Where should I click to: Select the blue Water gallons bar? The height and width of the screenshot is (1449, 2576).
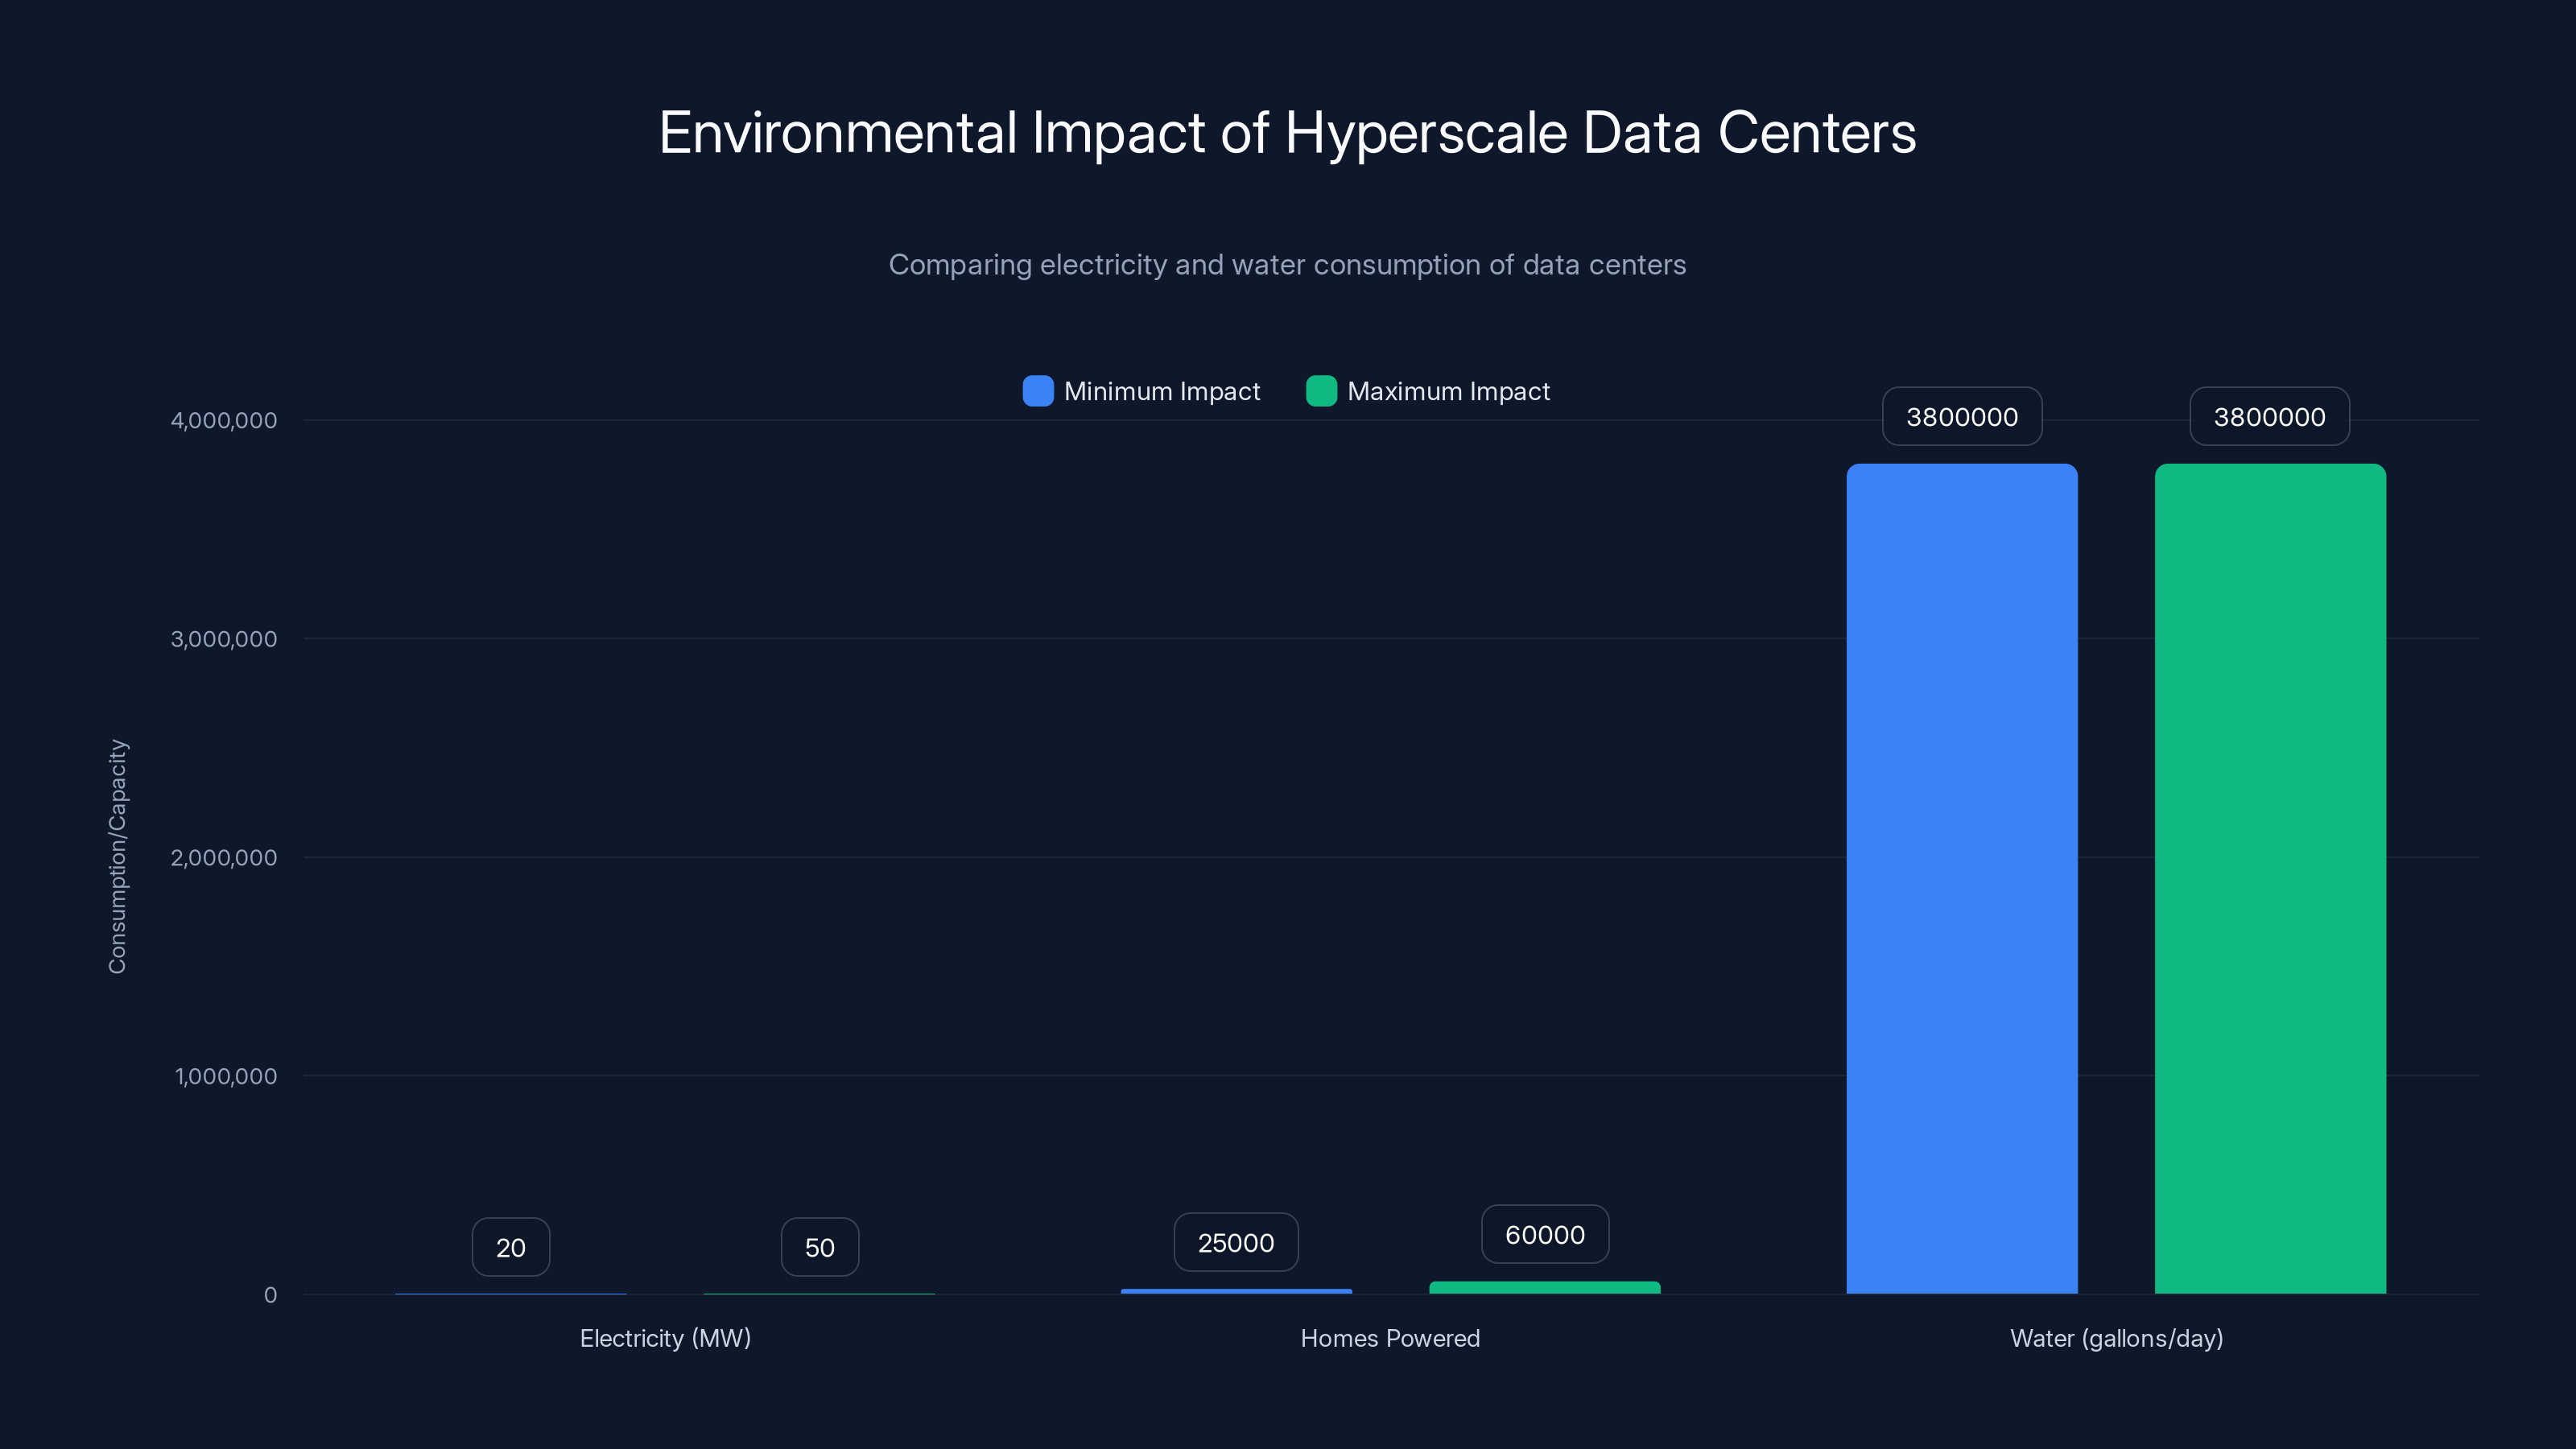(x=1961, y=880)
